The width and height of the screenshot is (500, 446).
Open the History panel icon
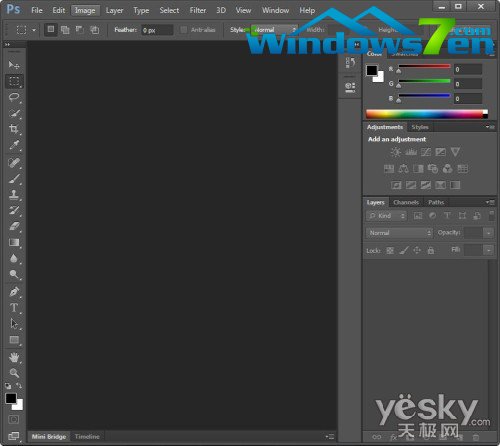(x=350, y=63)
